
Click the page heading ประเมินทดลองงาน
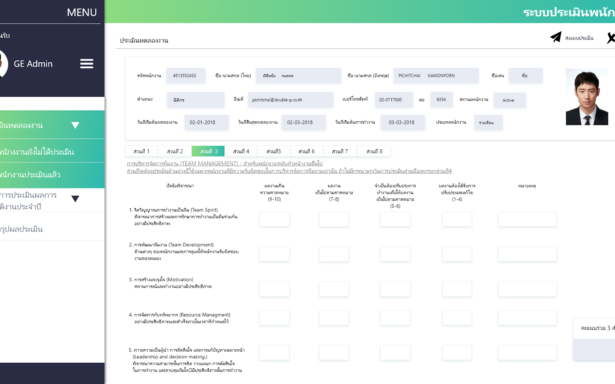click(x=144, y=40)
